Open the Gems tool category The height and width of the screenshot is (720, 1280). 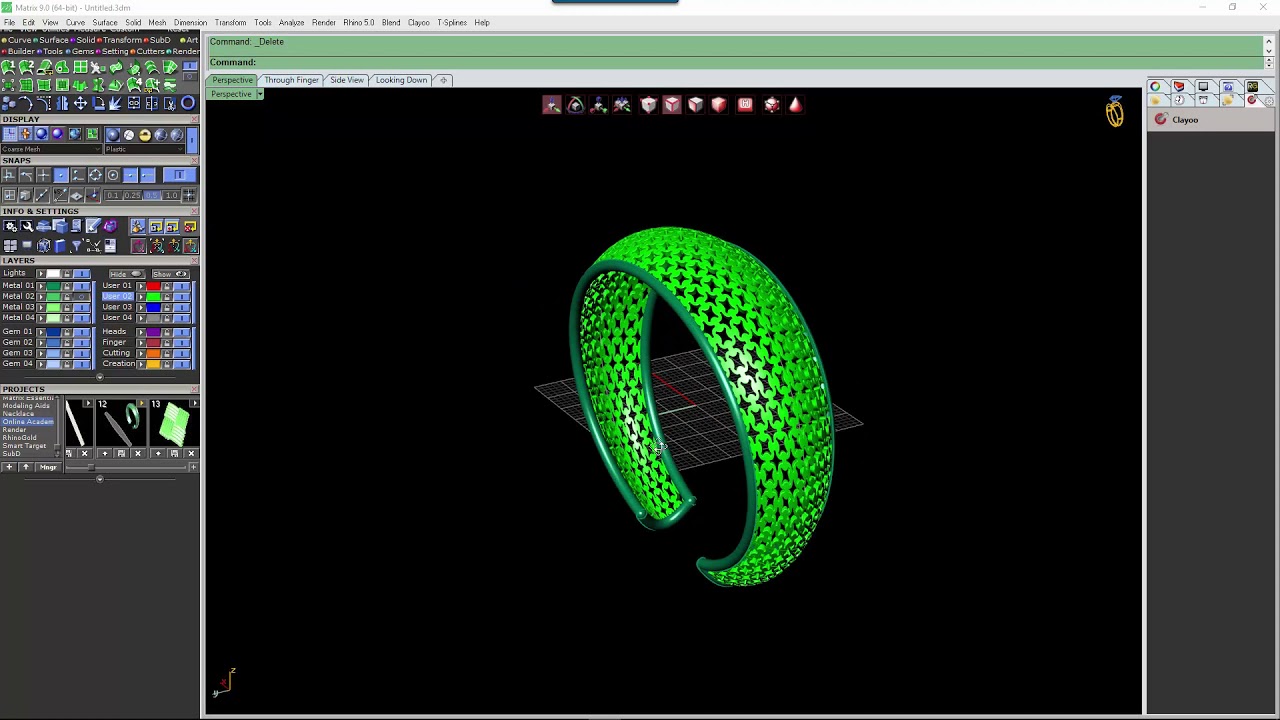click(82, 51)
